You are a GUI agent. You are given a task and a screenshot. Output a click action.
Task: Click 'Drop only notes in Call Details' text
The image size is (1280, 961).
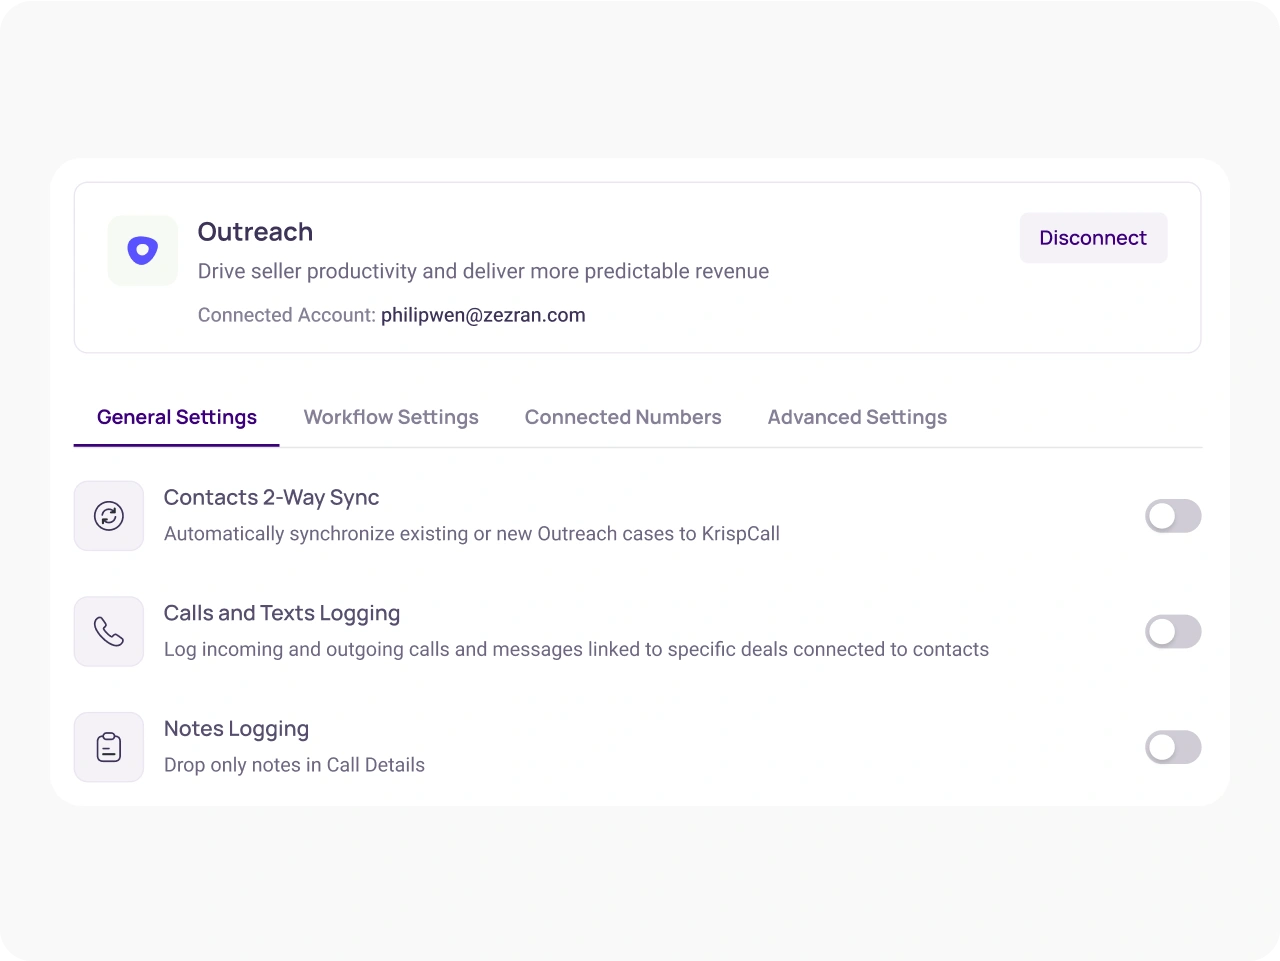click(x=294, y=765)
